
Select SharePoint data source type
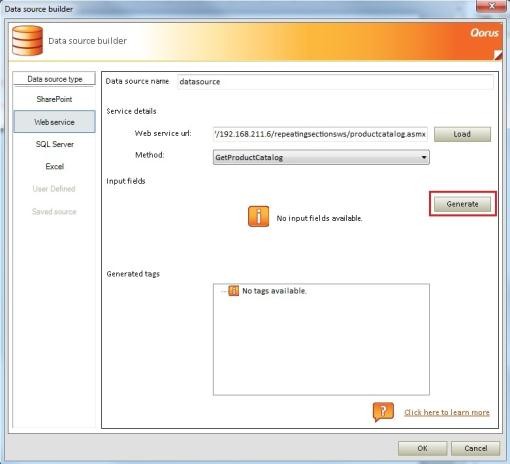(x=54, y=99)
